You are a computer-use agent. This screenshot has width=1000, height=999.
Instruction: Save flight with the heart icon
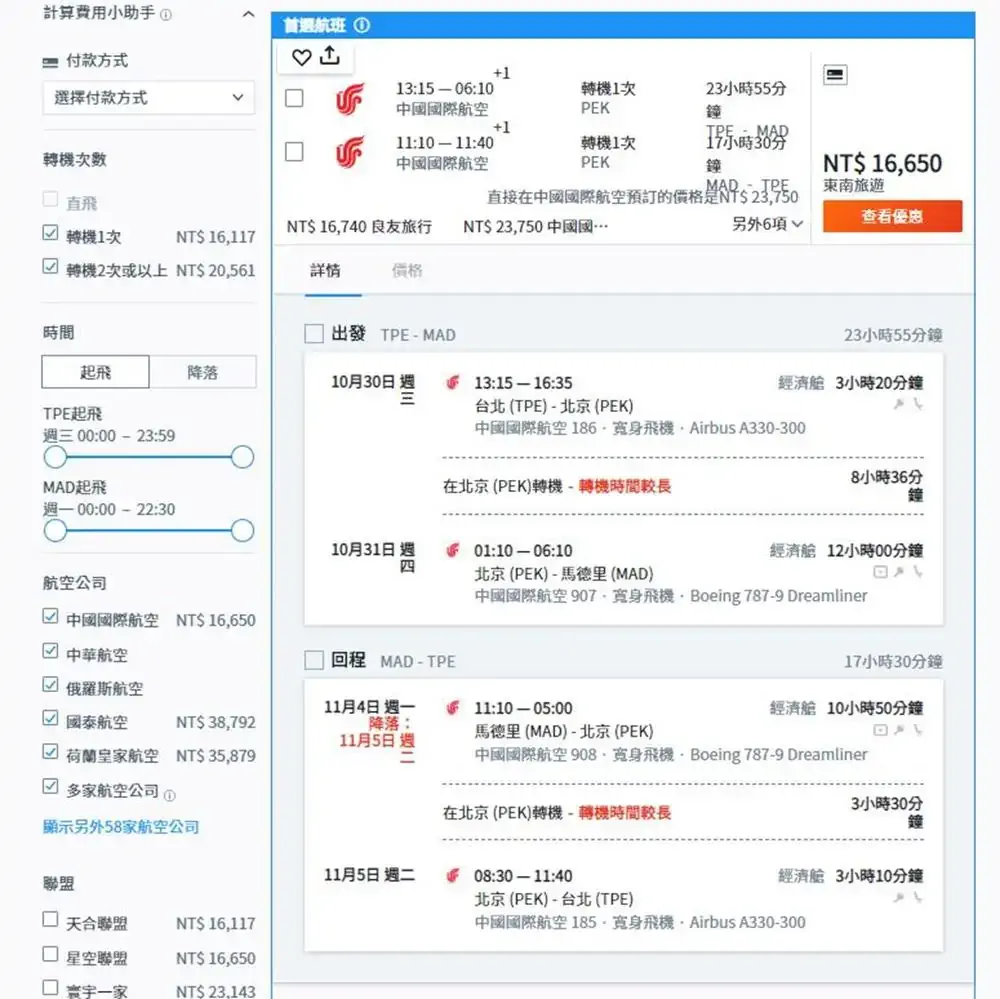[301, 57]
